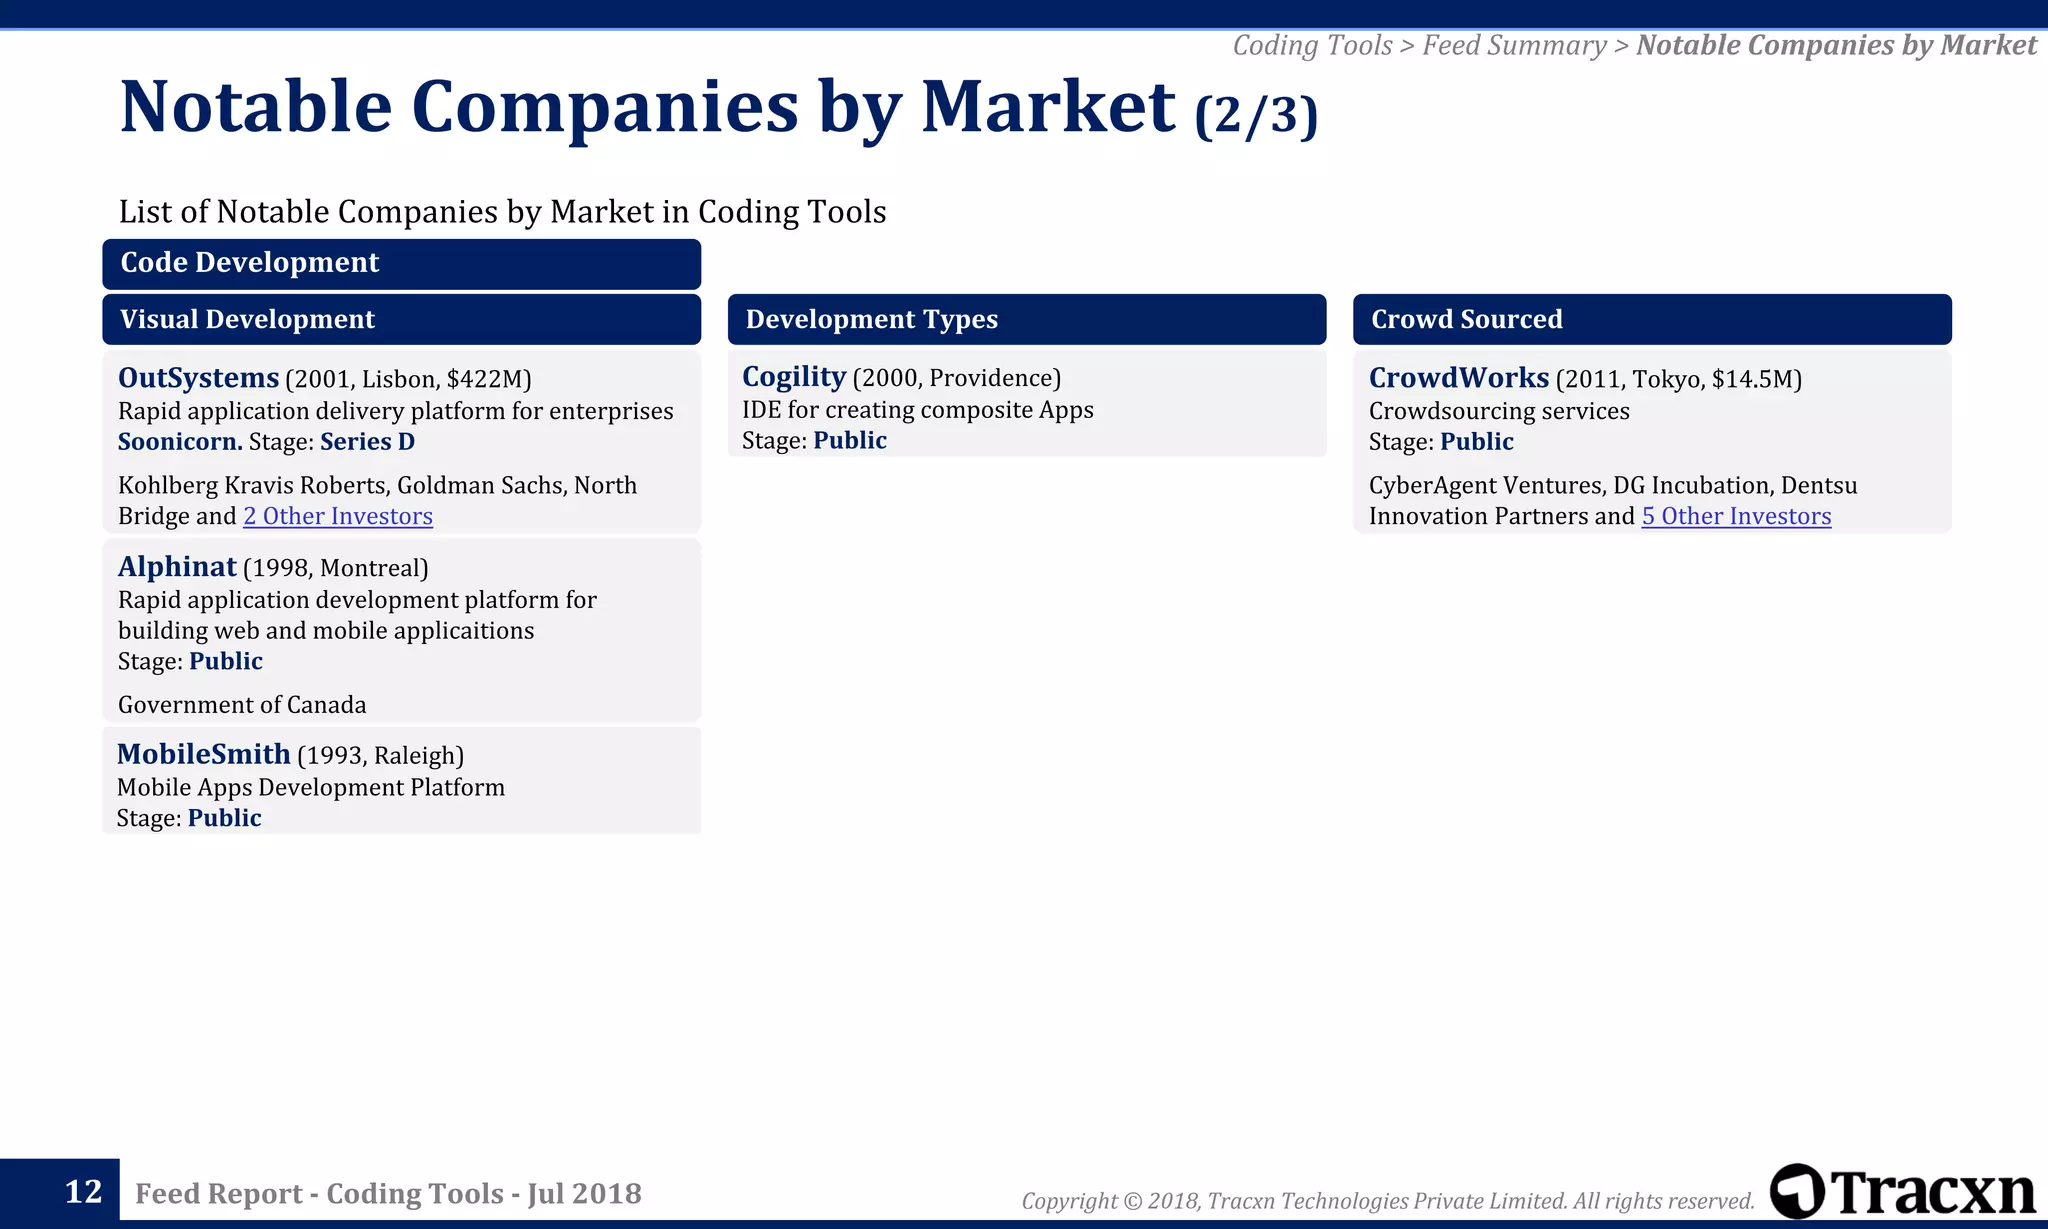Click 'CyberAgent Ventures, DG Incubation' investor text
2048x1229 pixels.
[1570, 485]
